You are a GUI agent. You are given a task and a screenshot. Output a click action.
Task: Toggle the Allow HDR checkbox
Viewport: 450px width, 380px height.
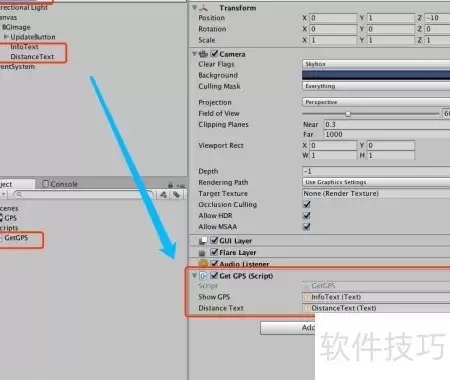307,216
